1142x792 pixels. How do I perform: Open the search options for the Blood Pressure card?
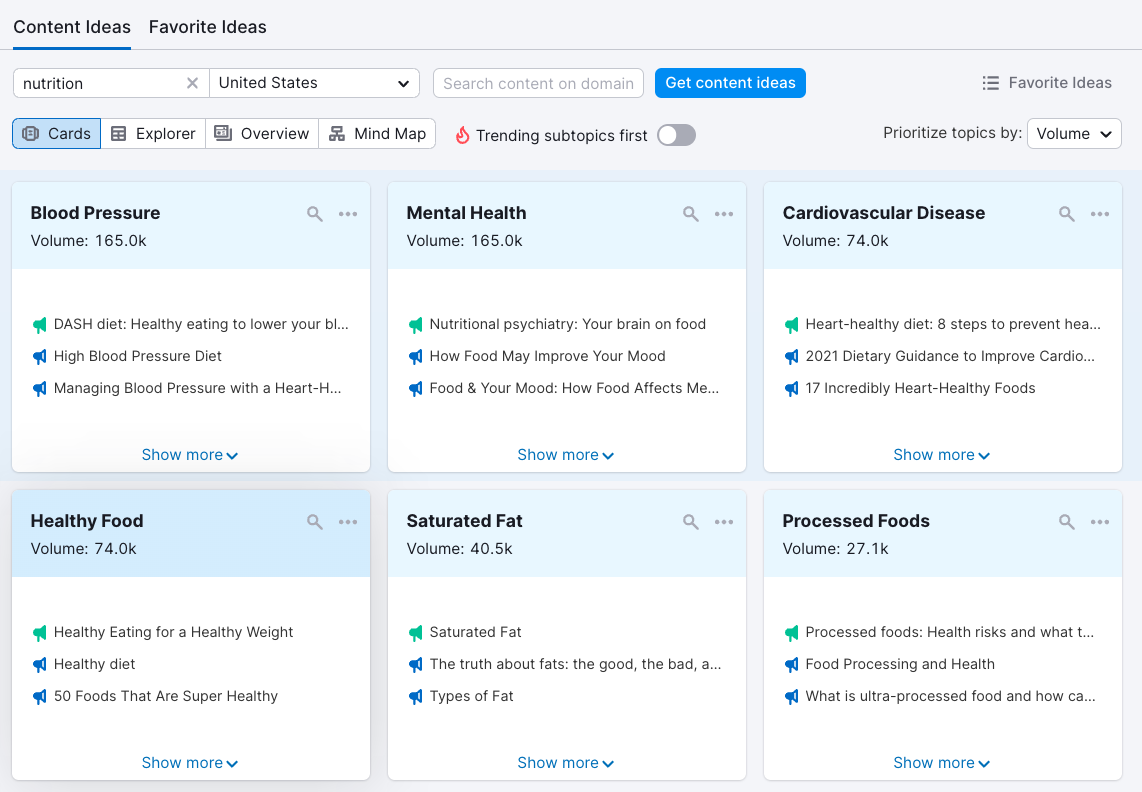314,213
